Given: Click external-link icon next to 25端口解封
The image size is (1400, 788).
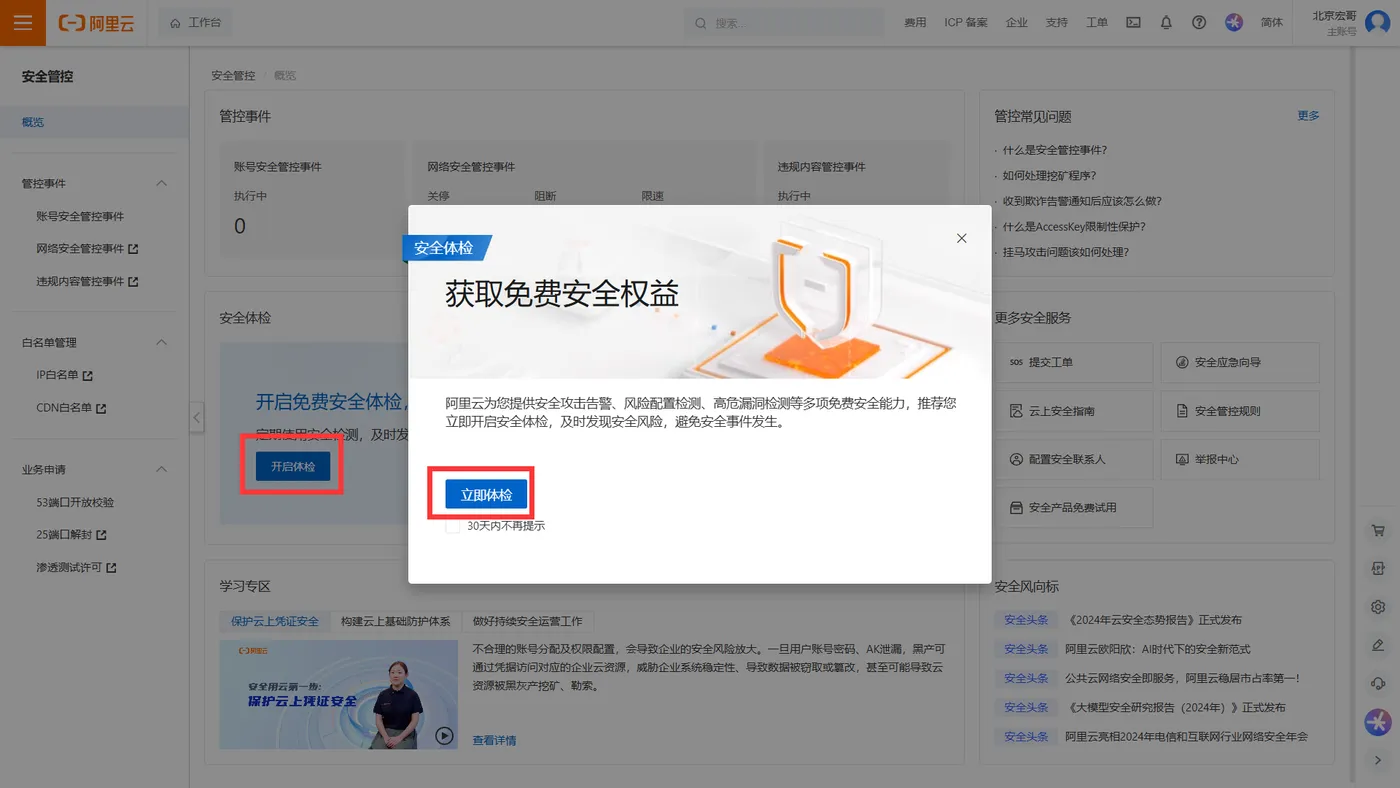Looking at the screenshot, I should [x=101, y=535].
